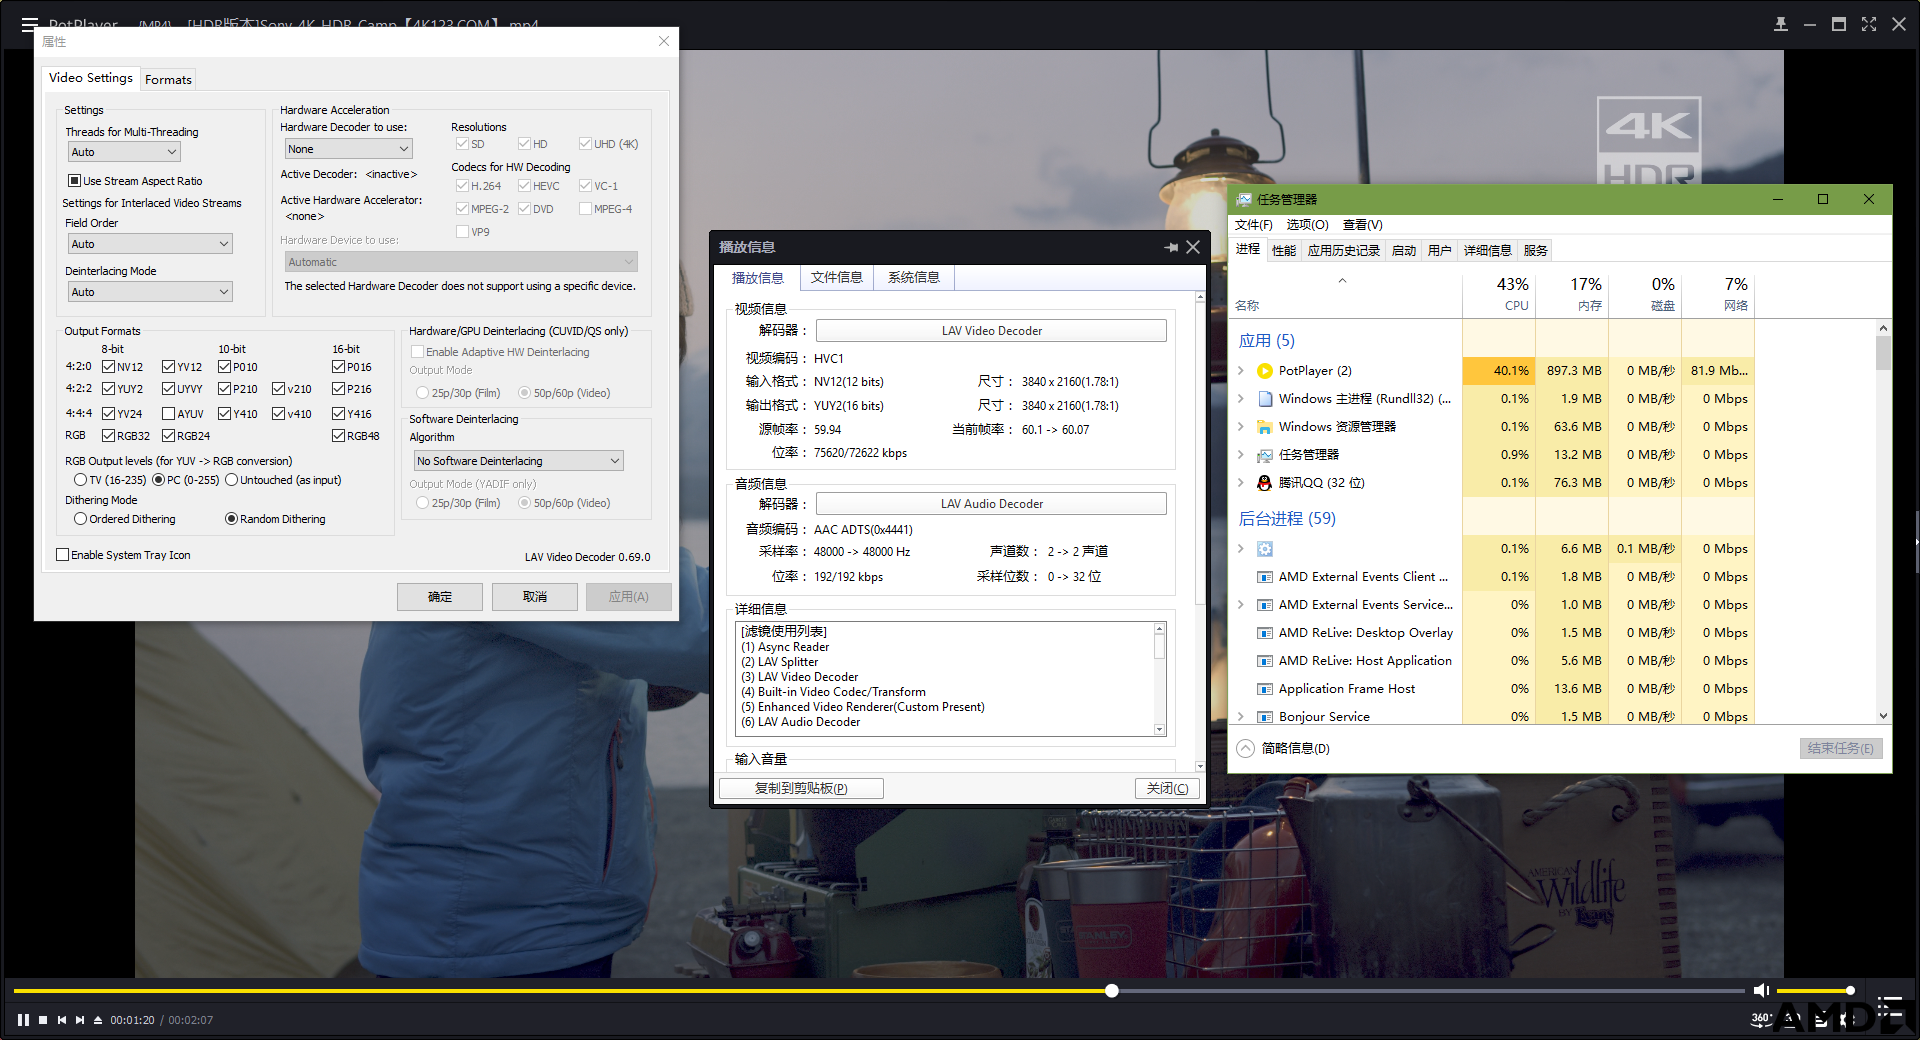Click the Bonjour Service process icon

pyautogui.click(x=1265, y=717)
